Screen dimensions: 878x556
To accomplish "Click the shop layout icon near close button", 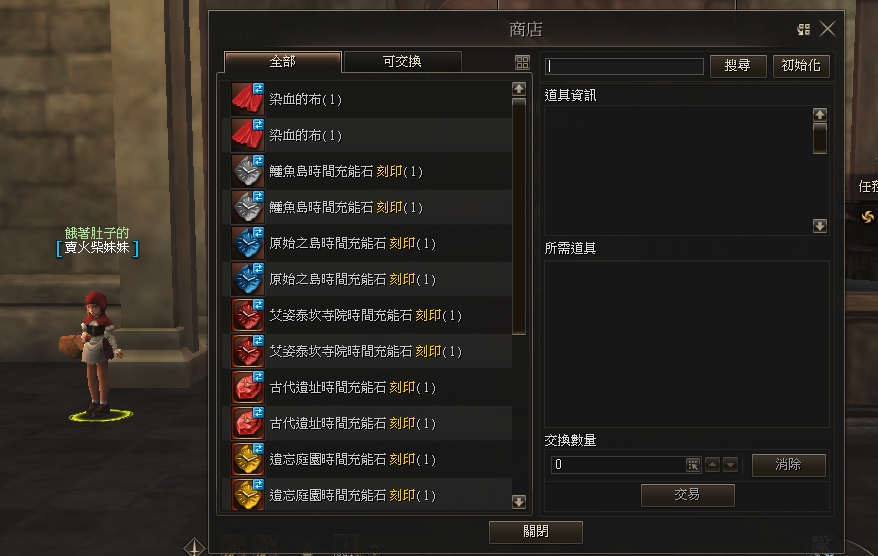I will click(x=804, y=29).
